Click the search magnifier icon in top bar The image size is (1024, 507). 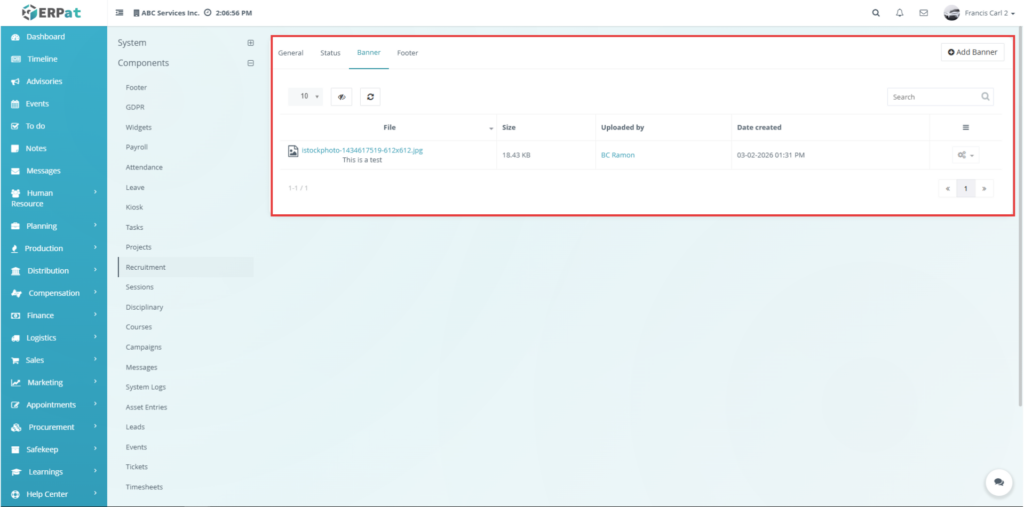pos(876,13)
